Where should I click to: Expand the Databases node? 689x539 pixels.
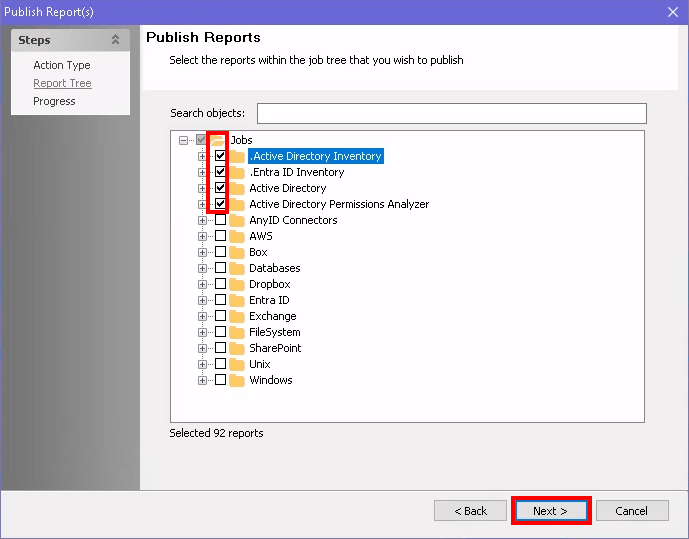(x=202, y=268)
